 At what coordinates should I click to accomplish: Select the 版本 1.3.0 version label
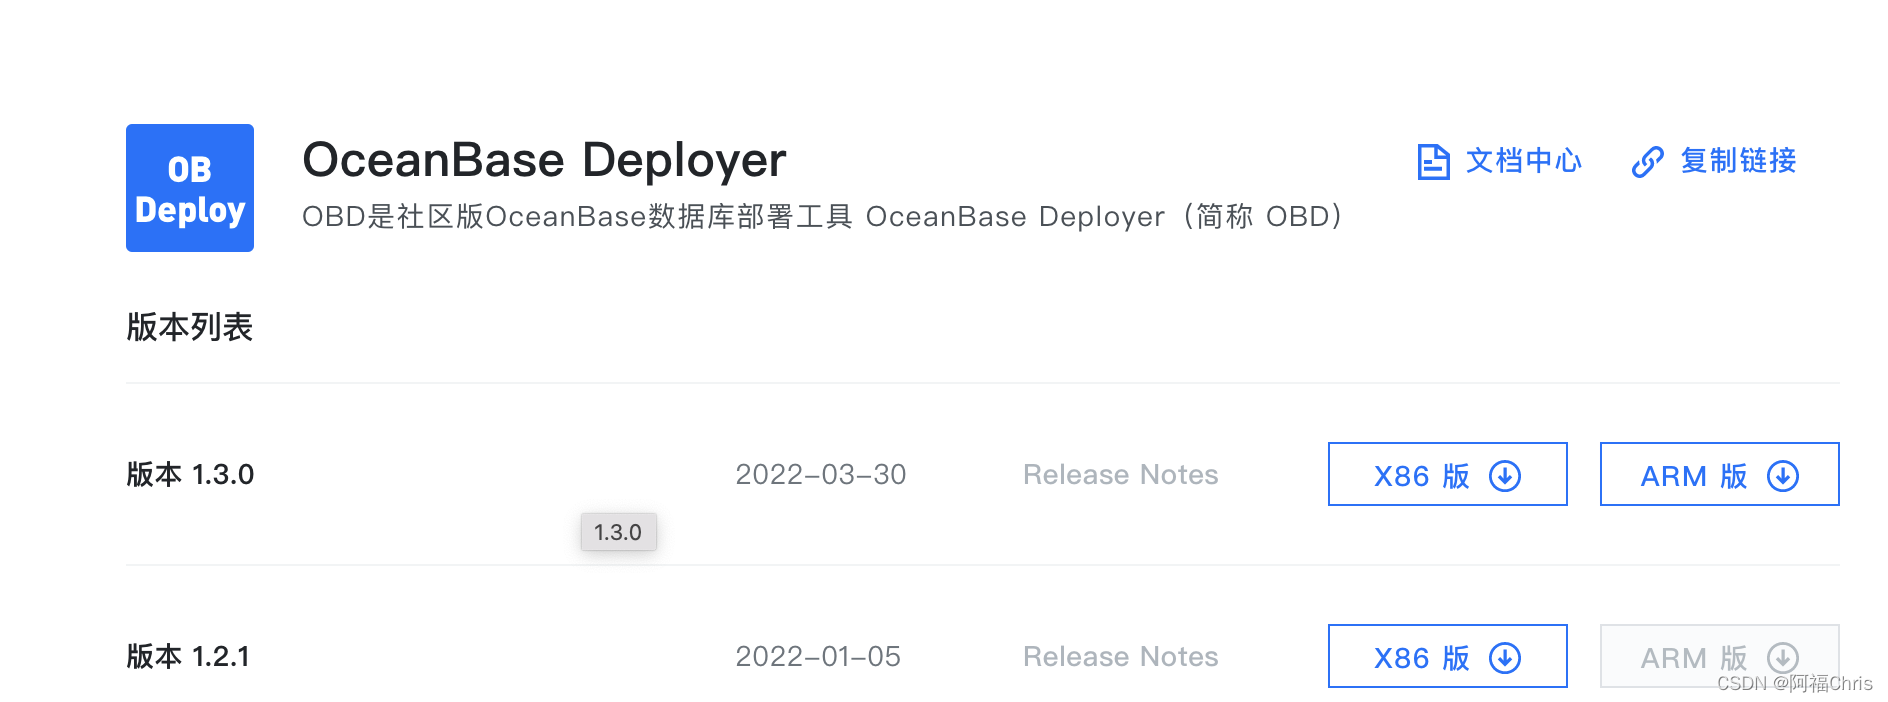pos(190,476)
